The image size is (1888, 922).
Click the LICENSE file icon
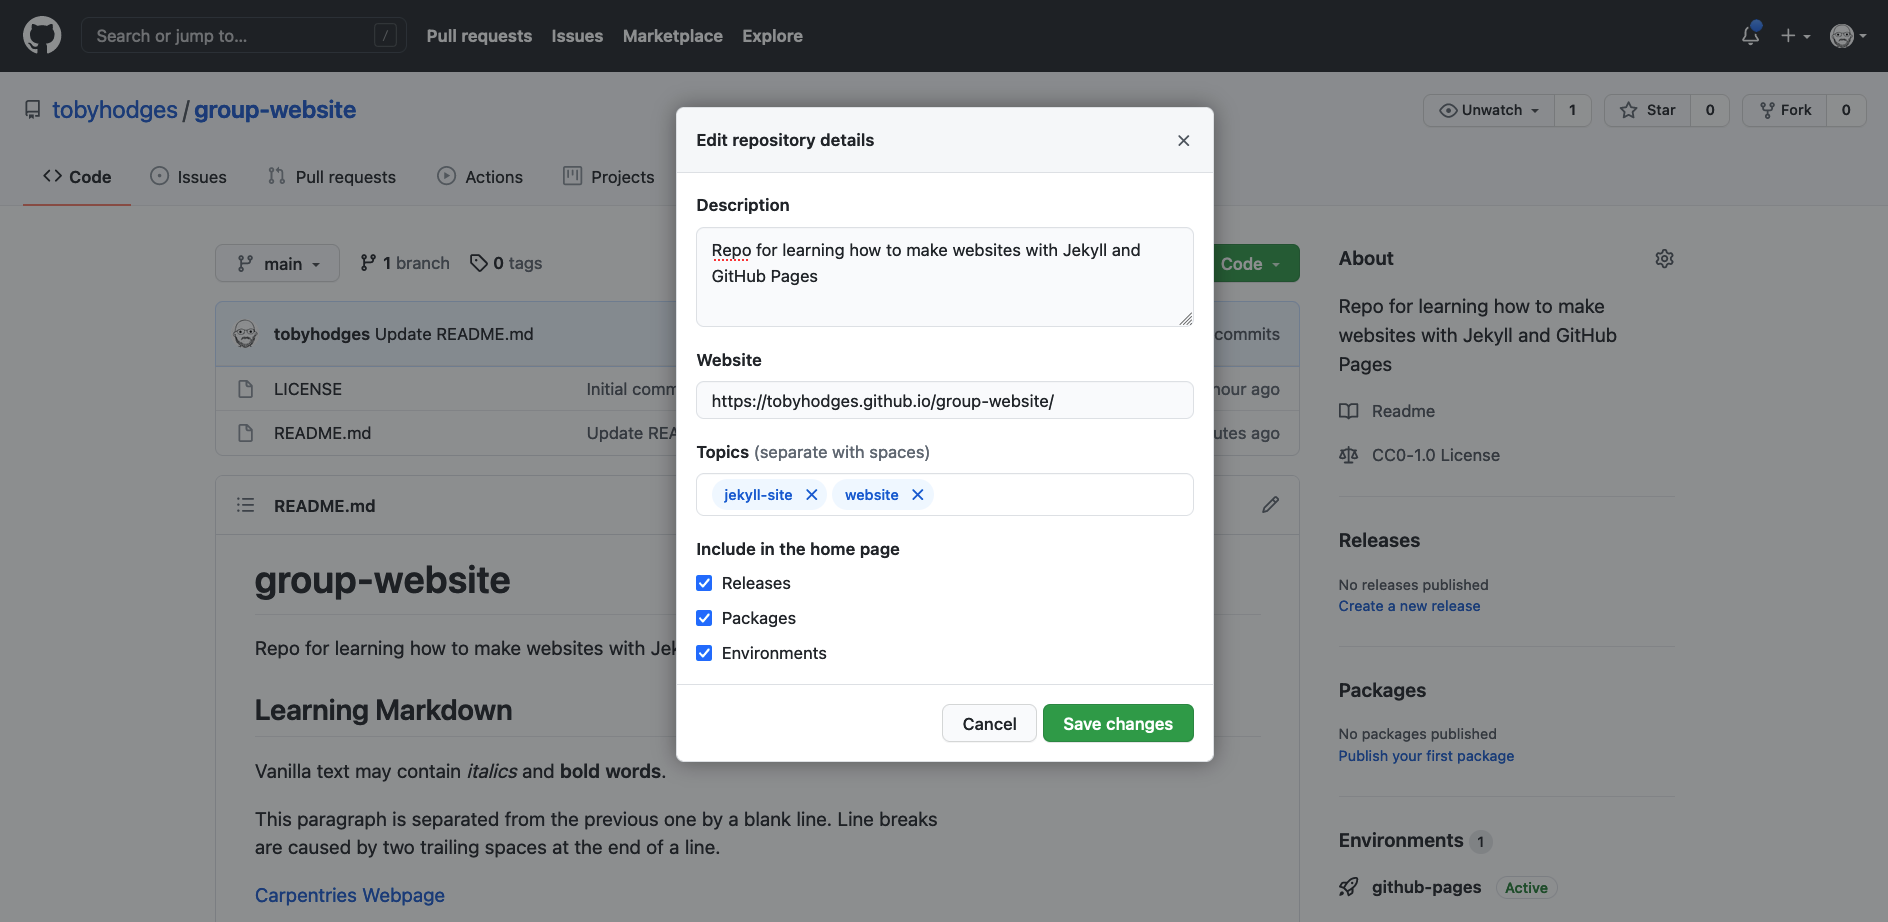[x=245, y=389]
